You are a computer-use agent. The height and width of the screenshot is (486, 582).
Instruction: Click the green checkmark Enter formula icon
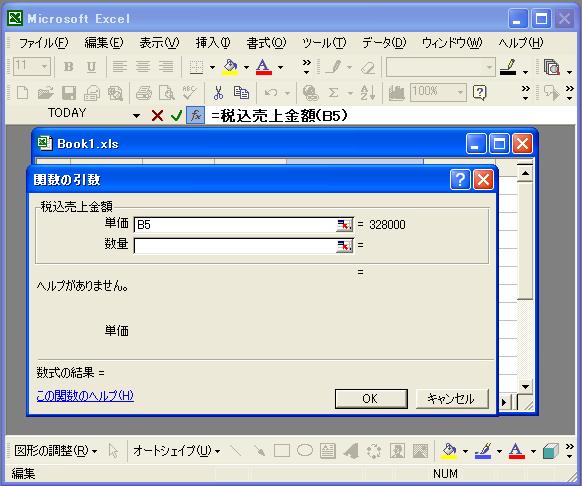pyautogui.click(x=176, y=116)
